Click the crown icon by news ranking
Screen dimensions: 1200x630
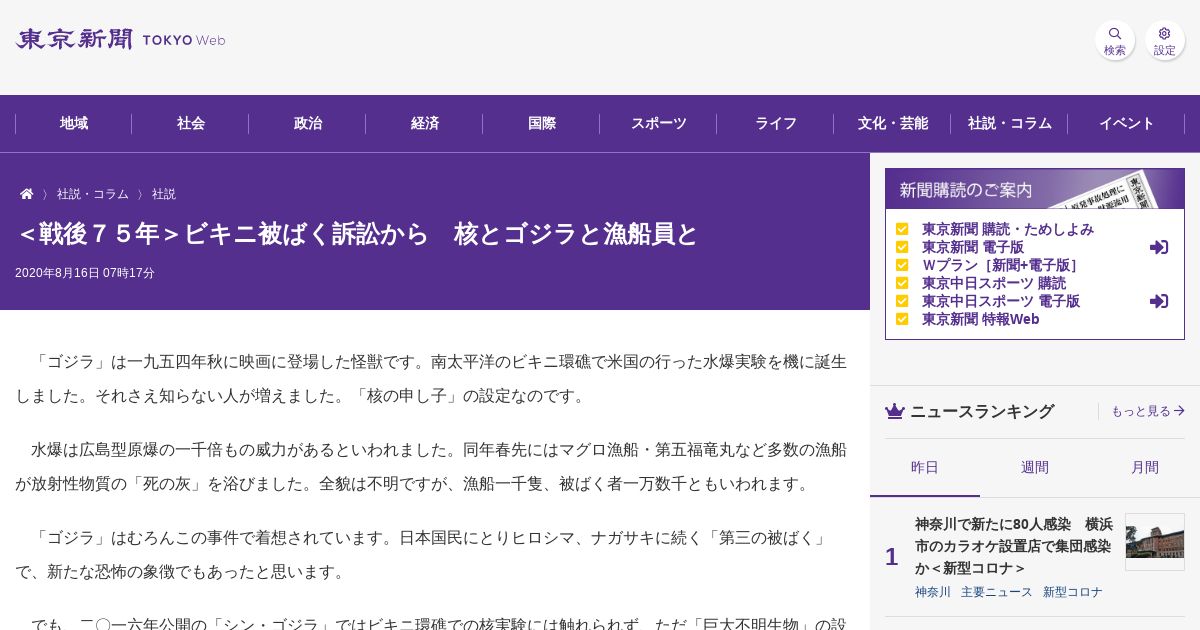tap(895, 411)
